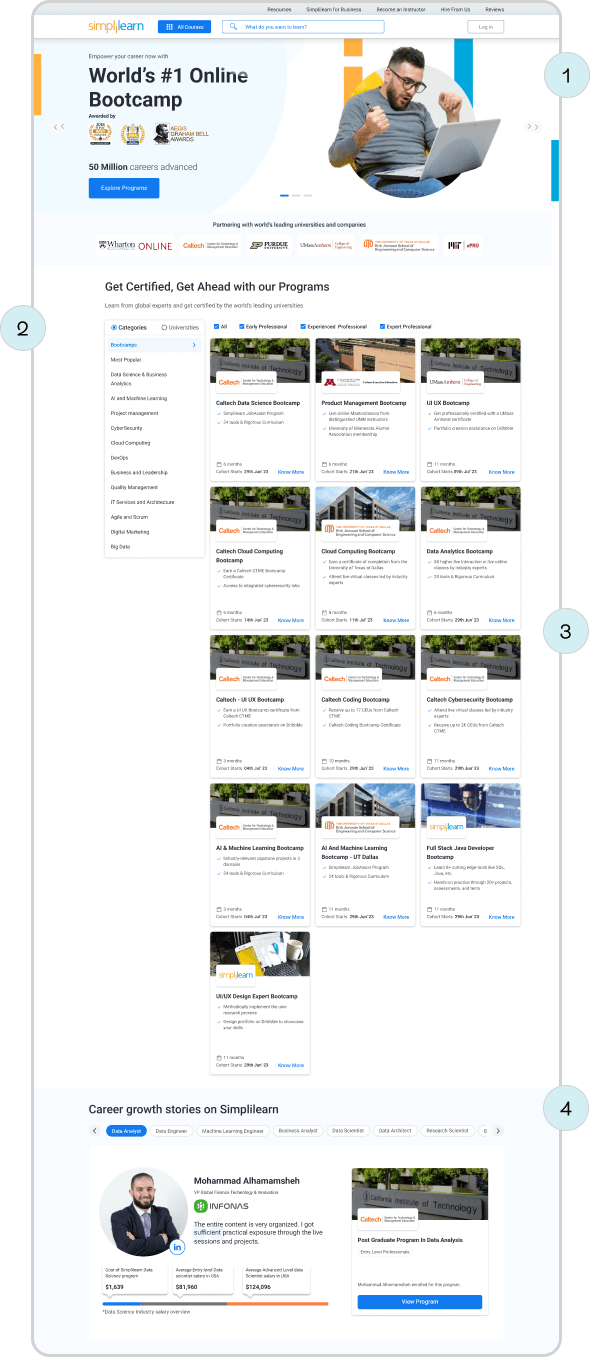The height and width of the screenshot is (1357, 590).
Task: Select Quality Management category
Action: [134, 487]
